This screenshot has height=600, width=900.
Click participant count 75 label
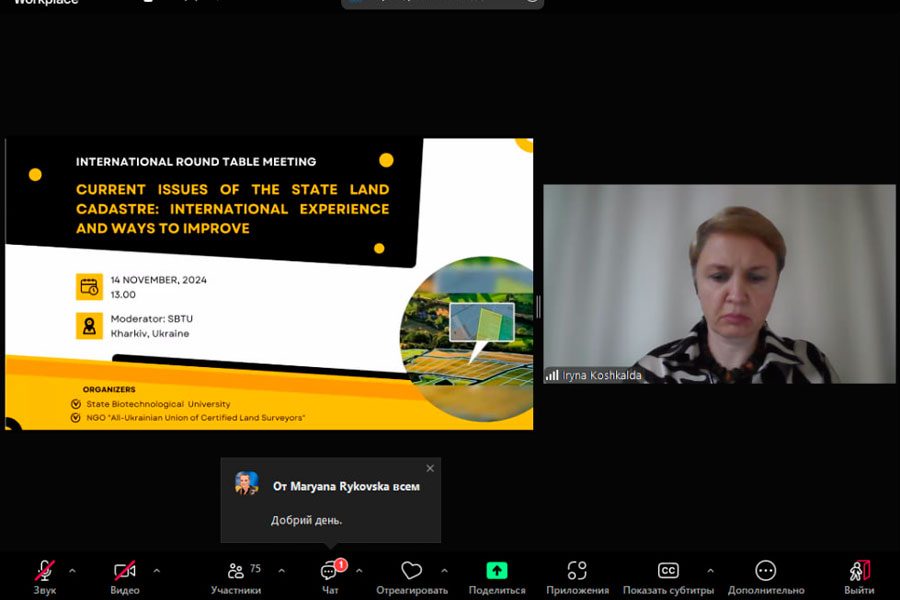255,568
